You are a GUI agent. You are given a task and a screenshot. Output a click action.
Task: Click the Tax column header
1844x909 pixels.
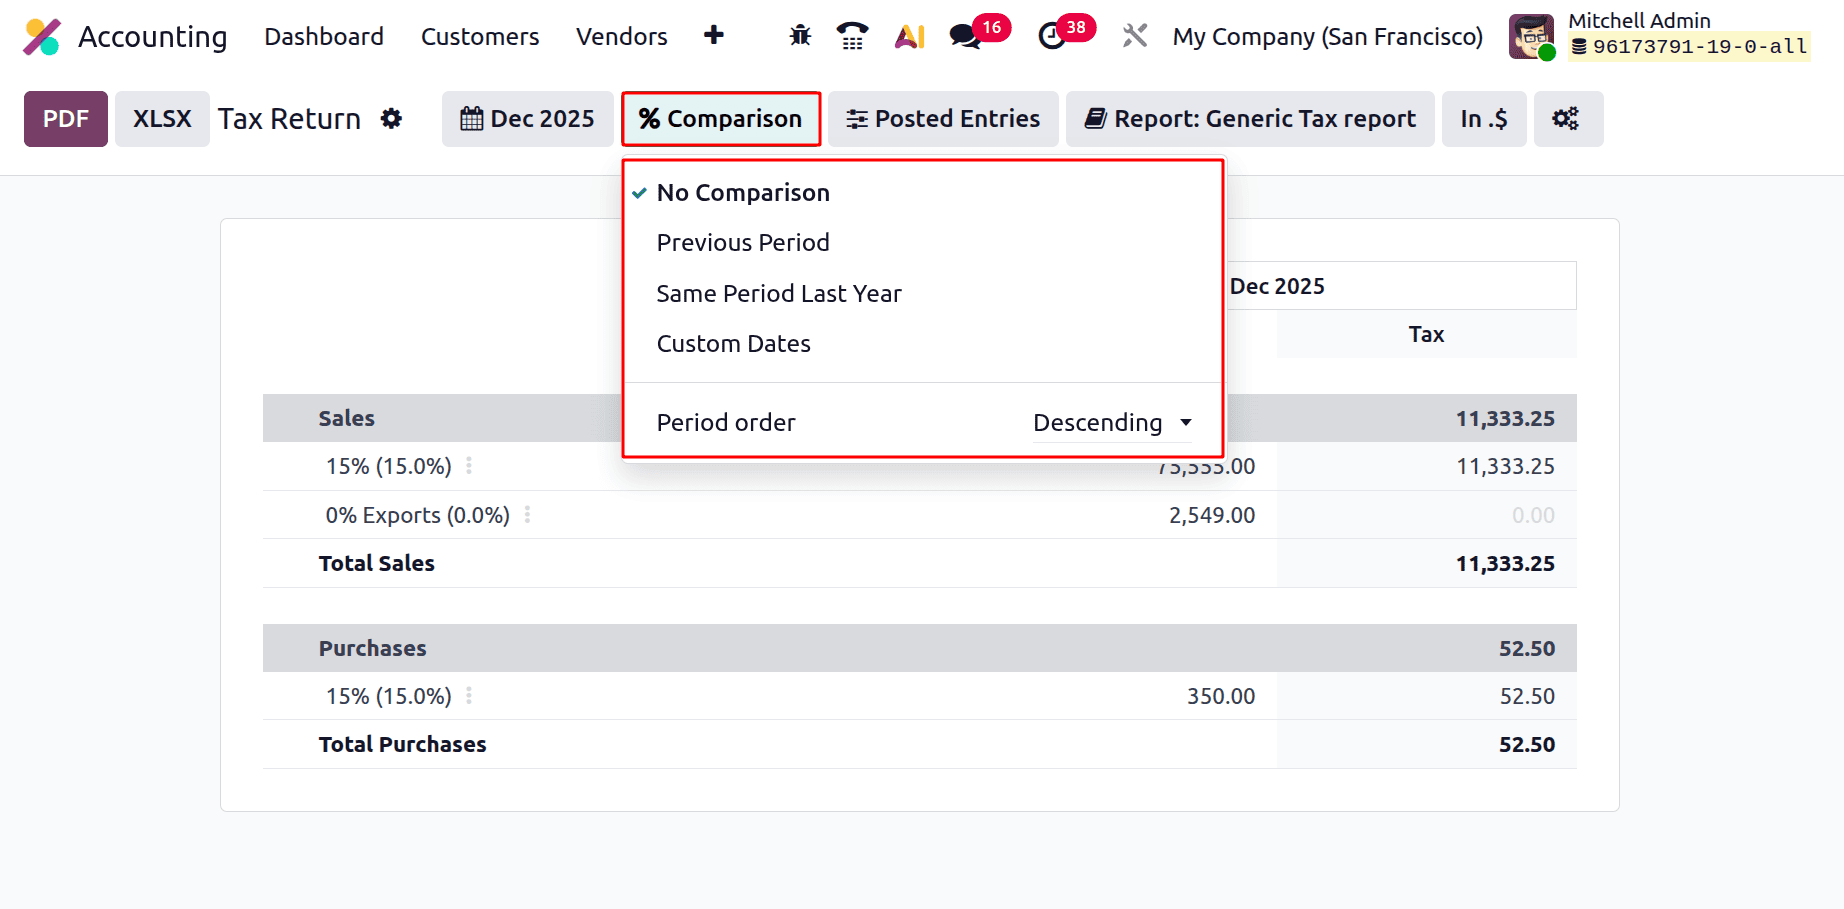[1426, 334]
